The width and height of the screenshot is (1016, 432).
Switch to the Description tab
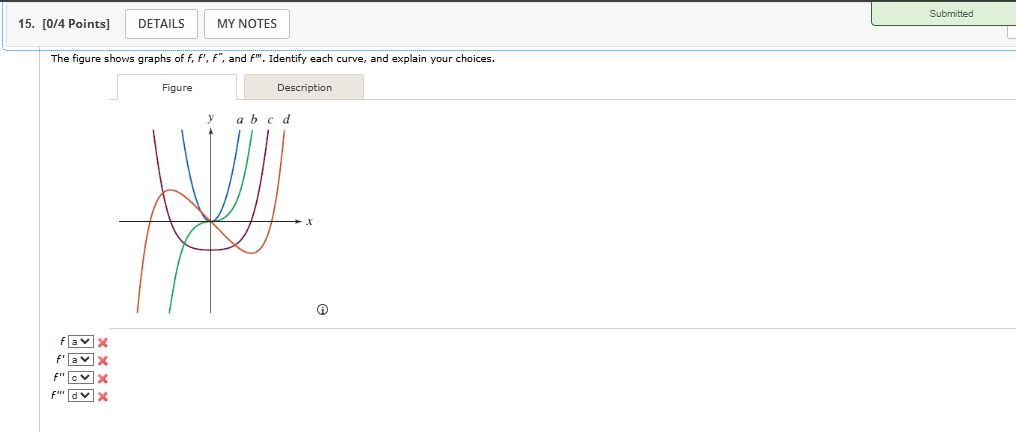(304, 88)
